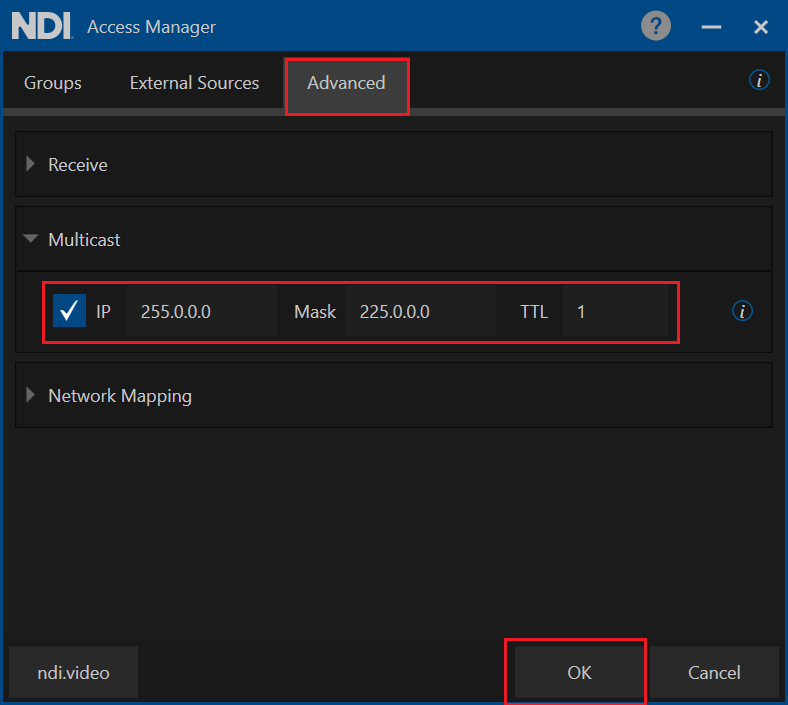Open the External Sources tab

(x=194, y=83)
